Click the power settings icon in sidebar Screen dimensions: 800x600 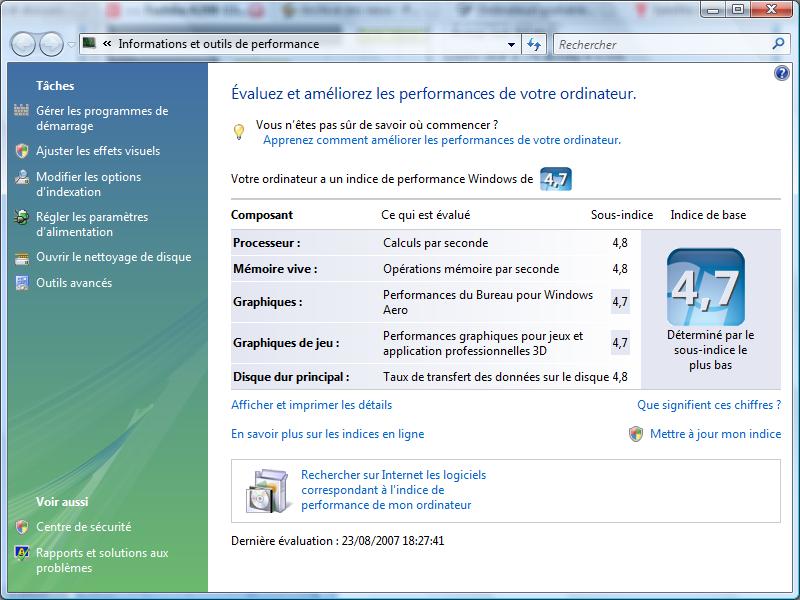click(x=22, y=217)
